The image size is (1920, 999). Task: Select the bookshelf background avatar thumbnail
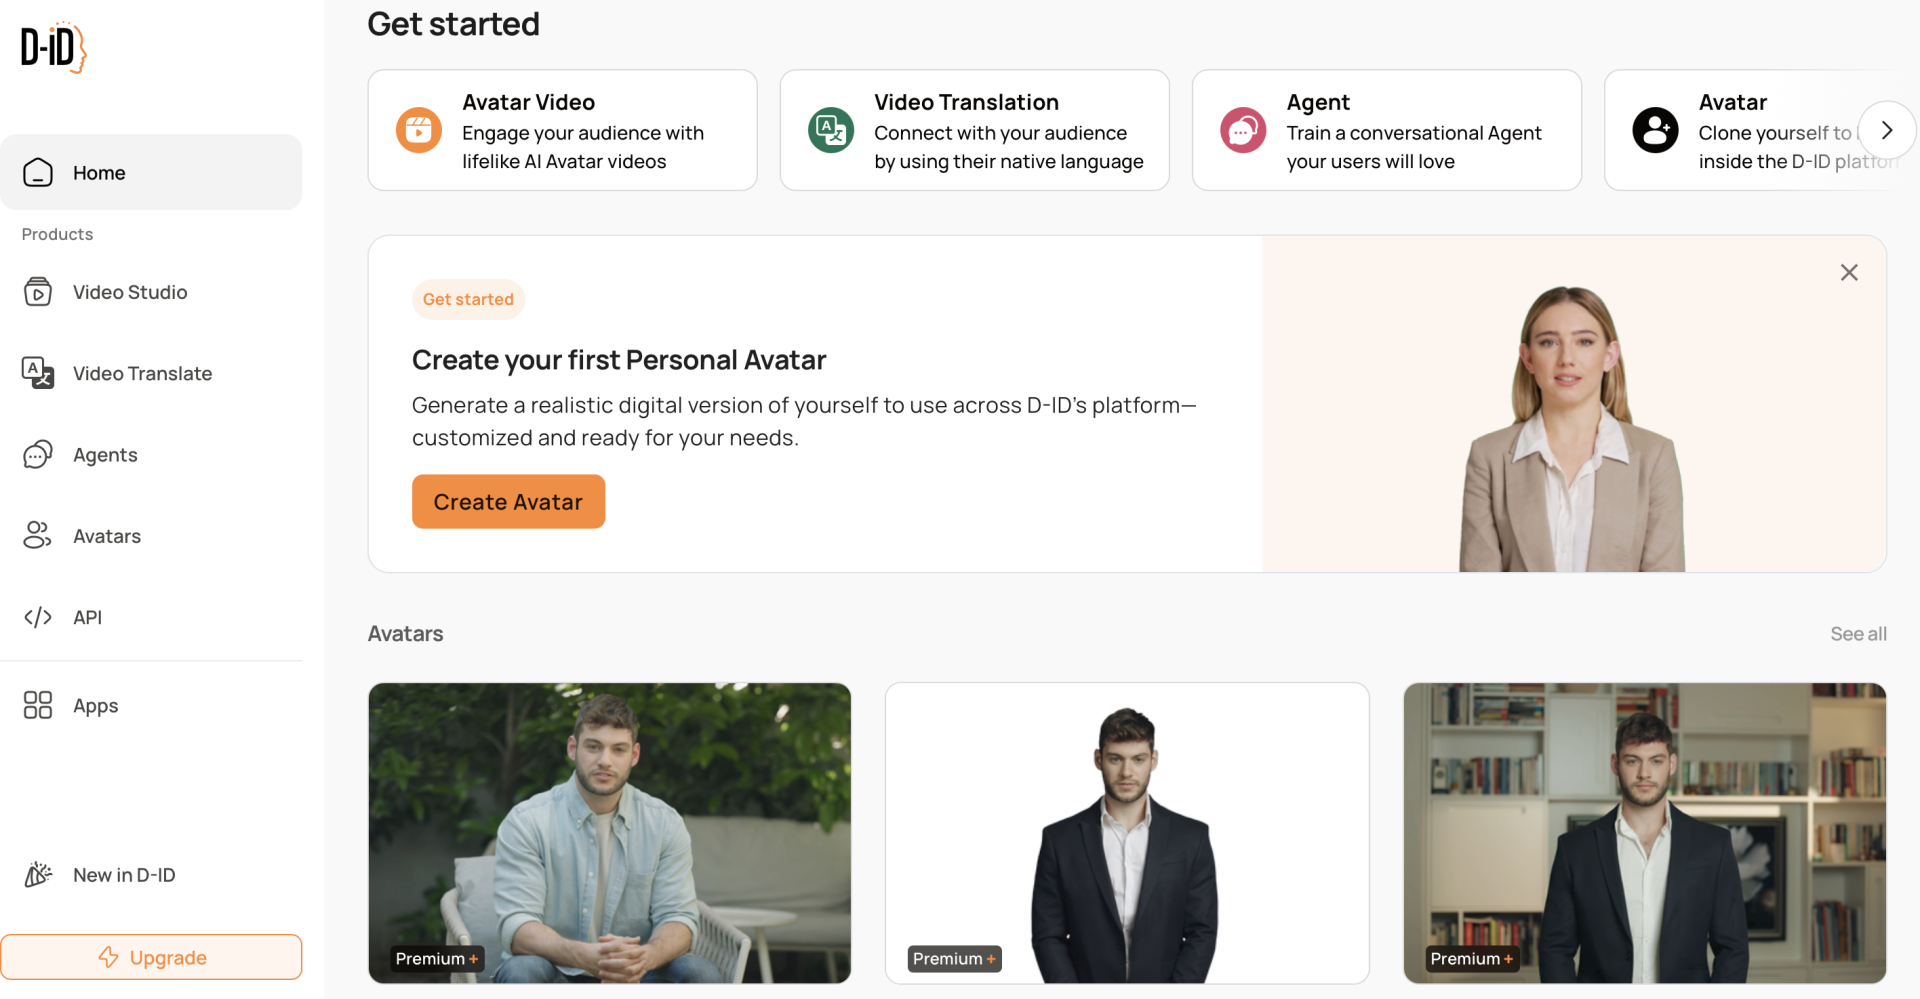tap(1644, 832)
